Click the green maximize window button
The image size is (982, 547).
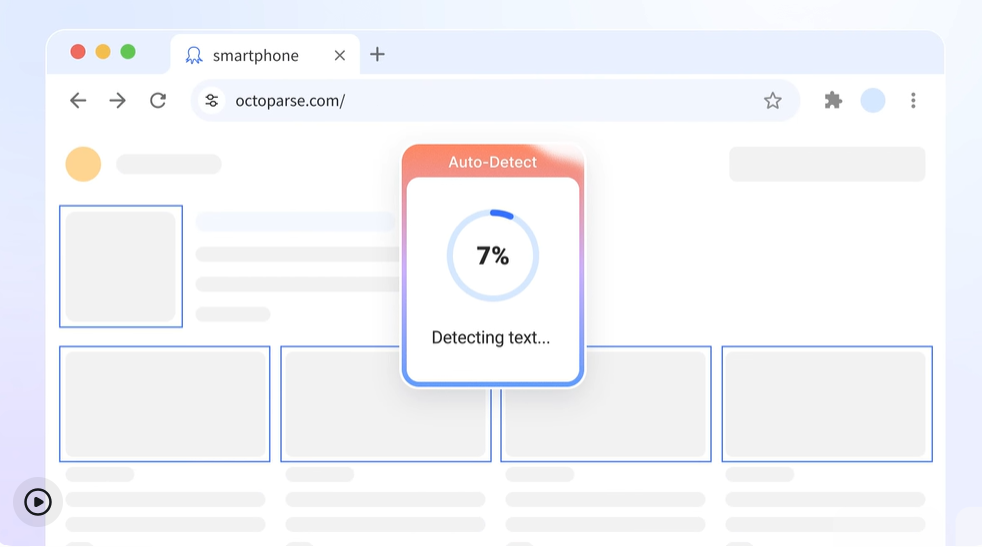tap(128, 51)
